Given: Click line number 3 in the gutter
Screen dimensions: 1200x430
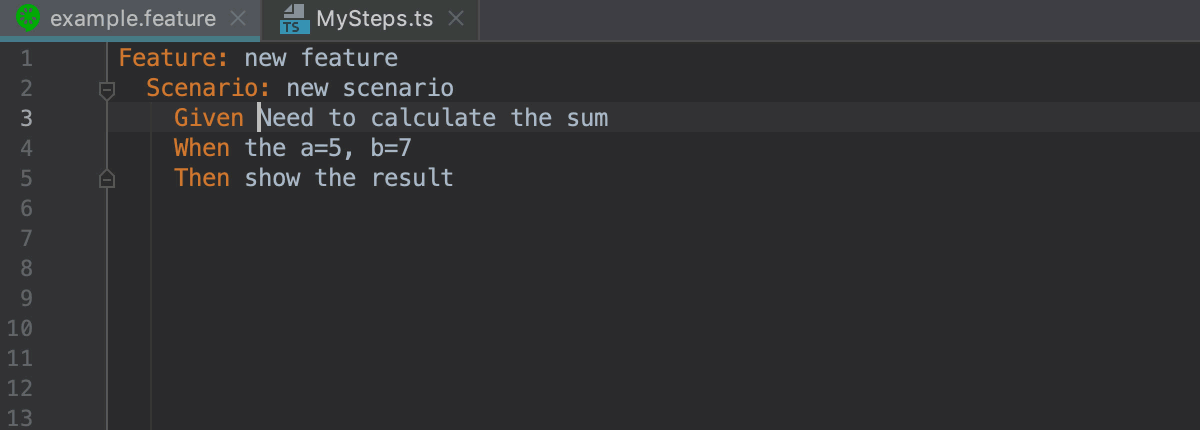Looking at the screenshot, I should click(x=27, y=118).
